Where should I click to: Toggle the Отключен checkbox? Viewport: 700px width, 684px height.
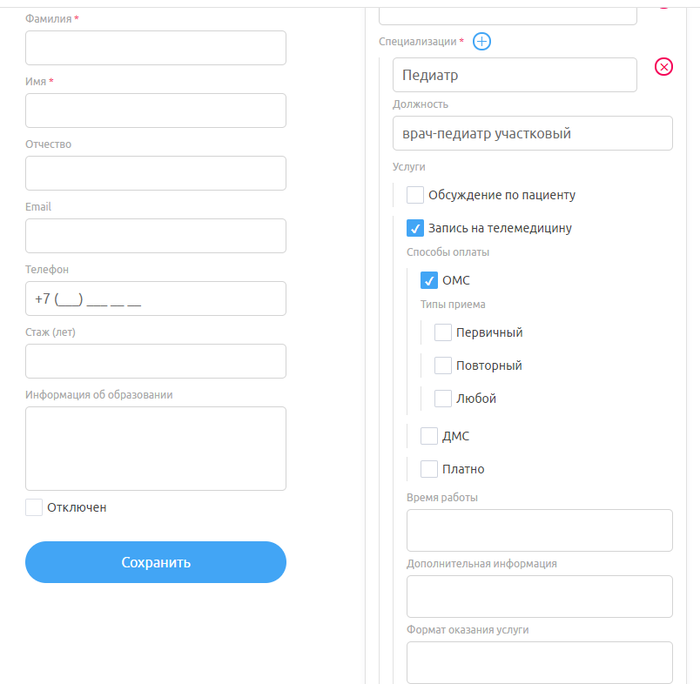click(34, 507)
